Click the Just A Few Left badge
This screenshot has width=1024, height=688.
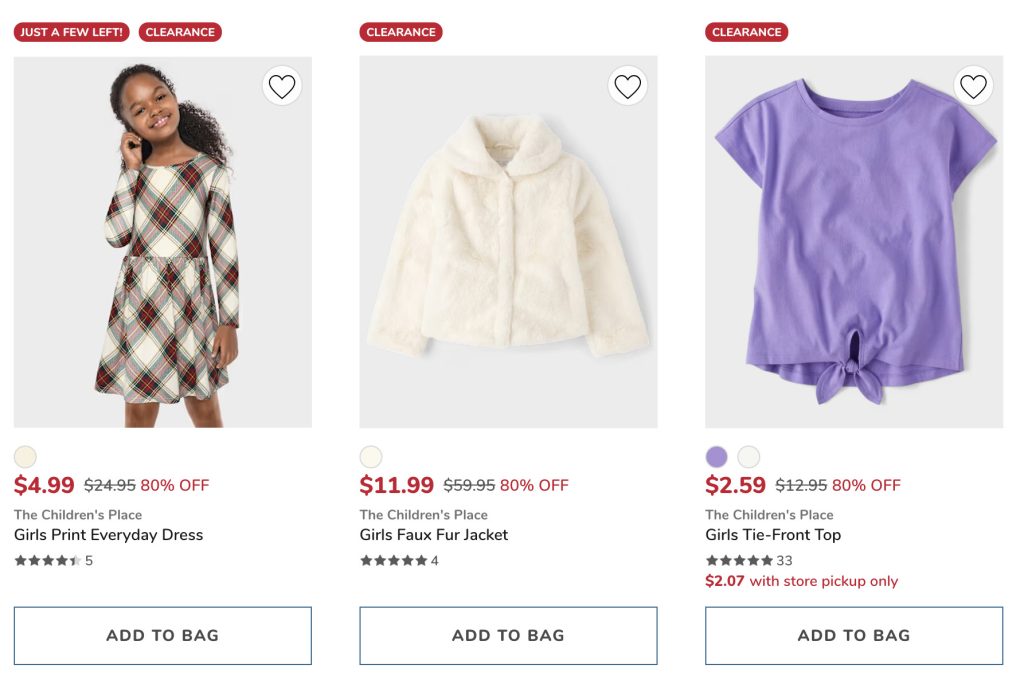[72, 32]
